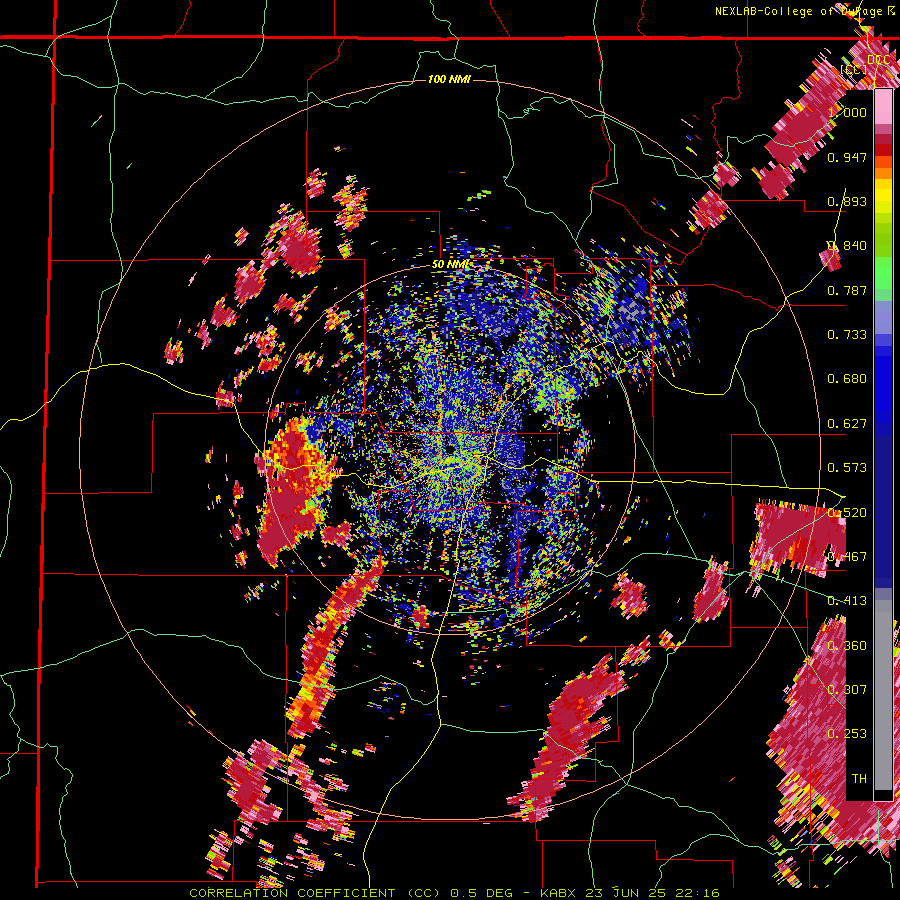This screenshot has width=900, height=900.
Task: Select the 0.467 legend value
Action: point(847,557)
